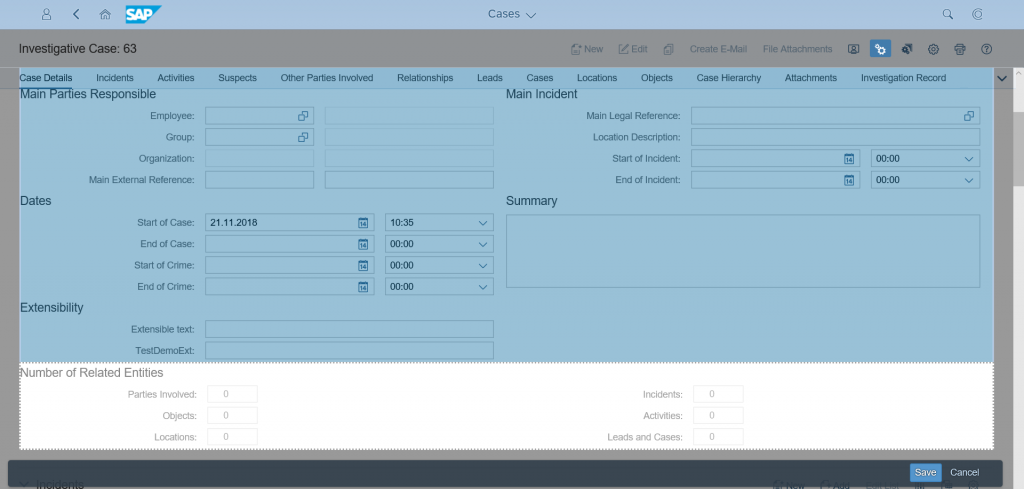
Task: Switch to the Incidents tab
Action: coord(115,78)
